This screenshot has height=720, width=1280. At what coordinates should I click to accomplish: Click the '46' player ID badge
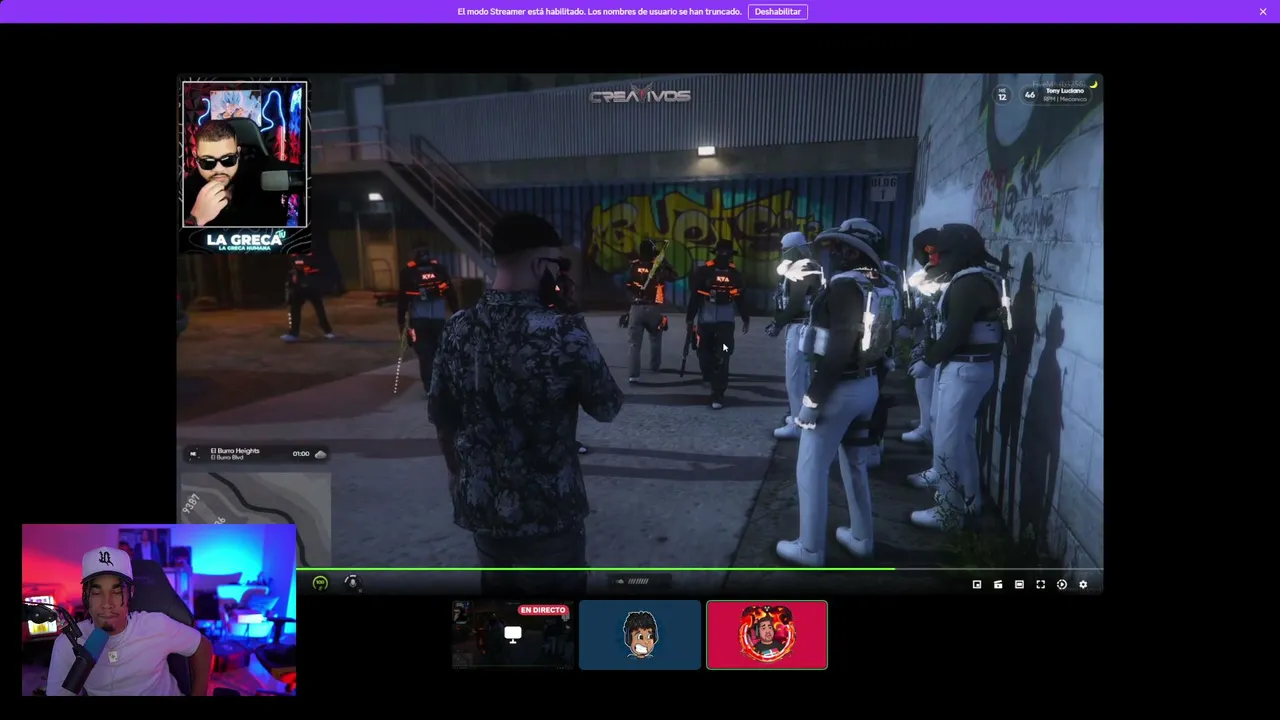[1030, 95]
